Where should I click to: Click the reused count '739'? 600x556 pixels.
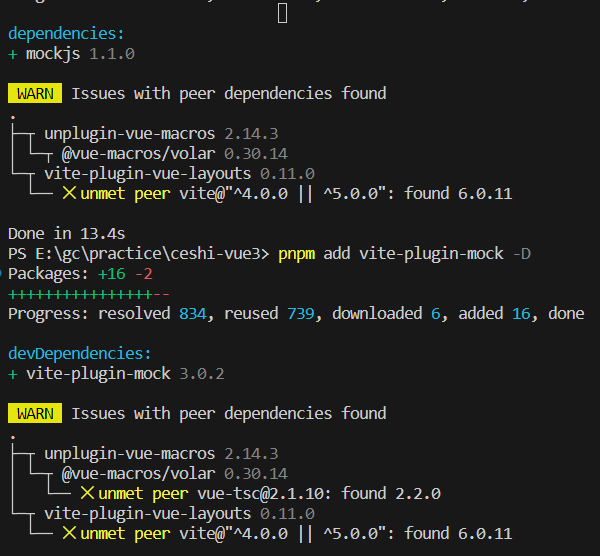click(x=303, y=314)
